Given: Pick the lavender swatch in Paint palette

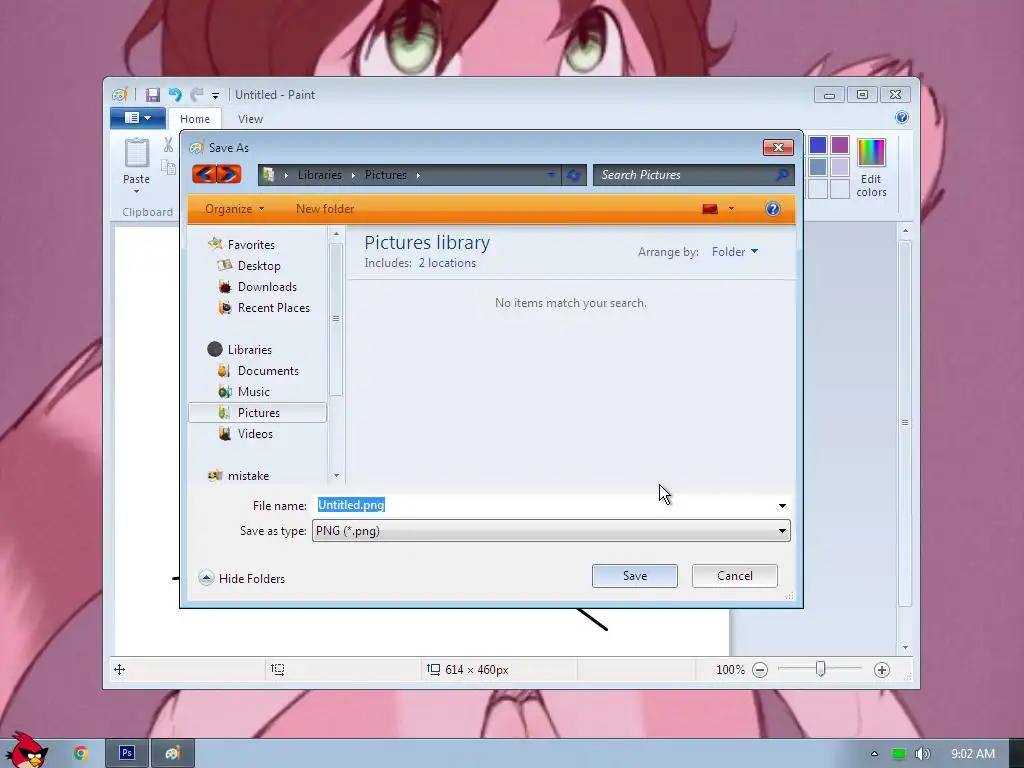Looking at the screenshot, I should pos(840,167).
